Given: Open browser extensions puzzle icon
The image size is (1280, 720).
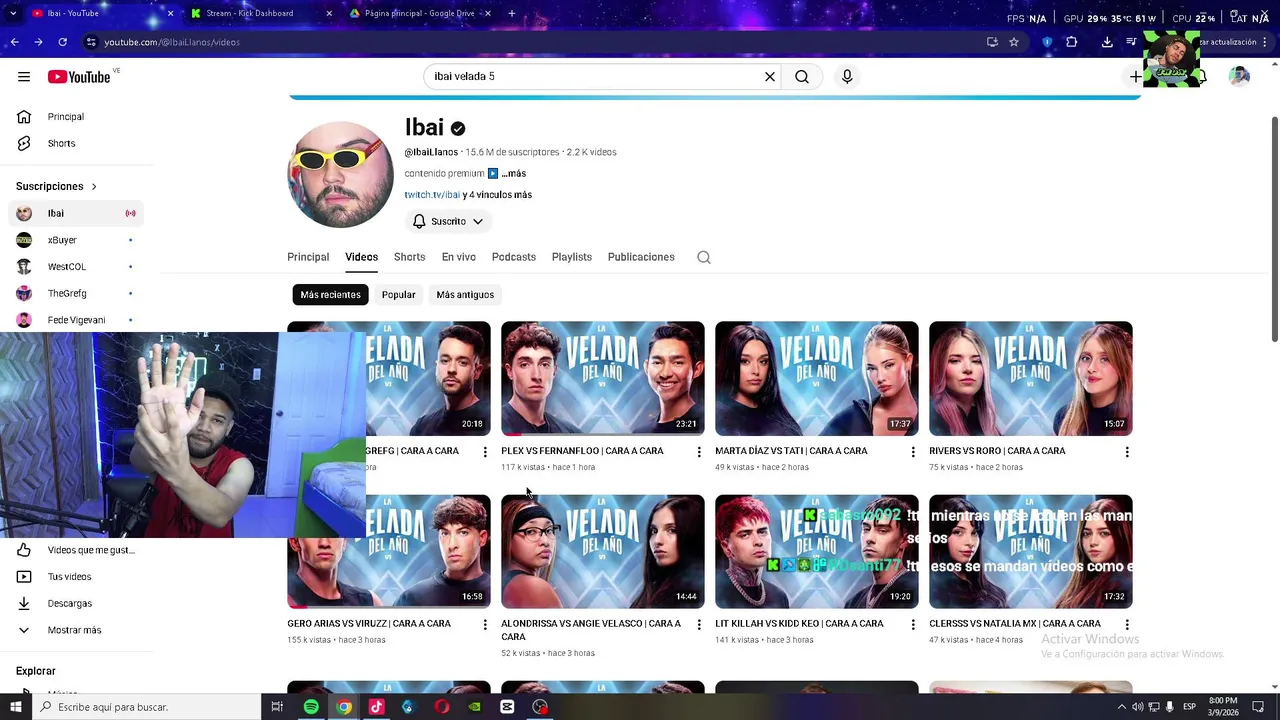Looking at the screenshot, I should pyautogui.click(x=1072, y=42).
